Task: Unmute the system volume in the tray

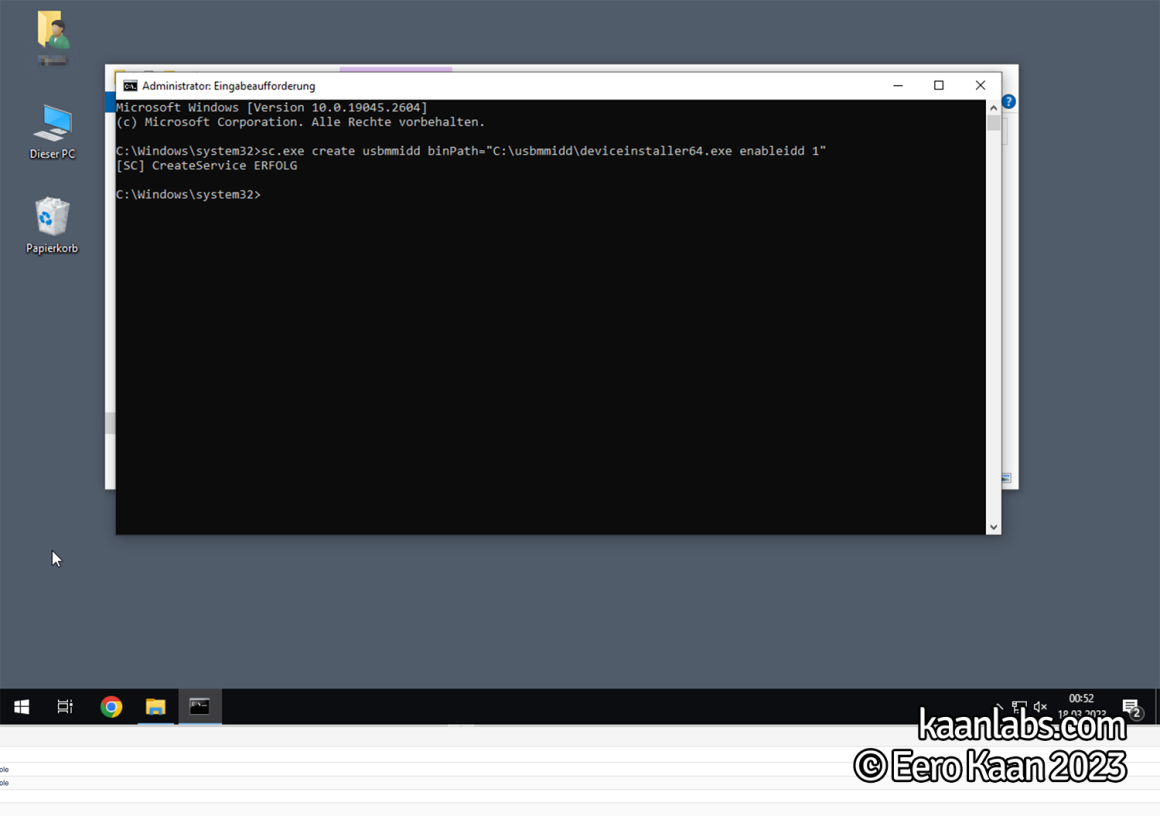Action: click(1042, 707)
